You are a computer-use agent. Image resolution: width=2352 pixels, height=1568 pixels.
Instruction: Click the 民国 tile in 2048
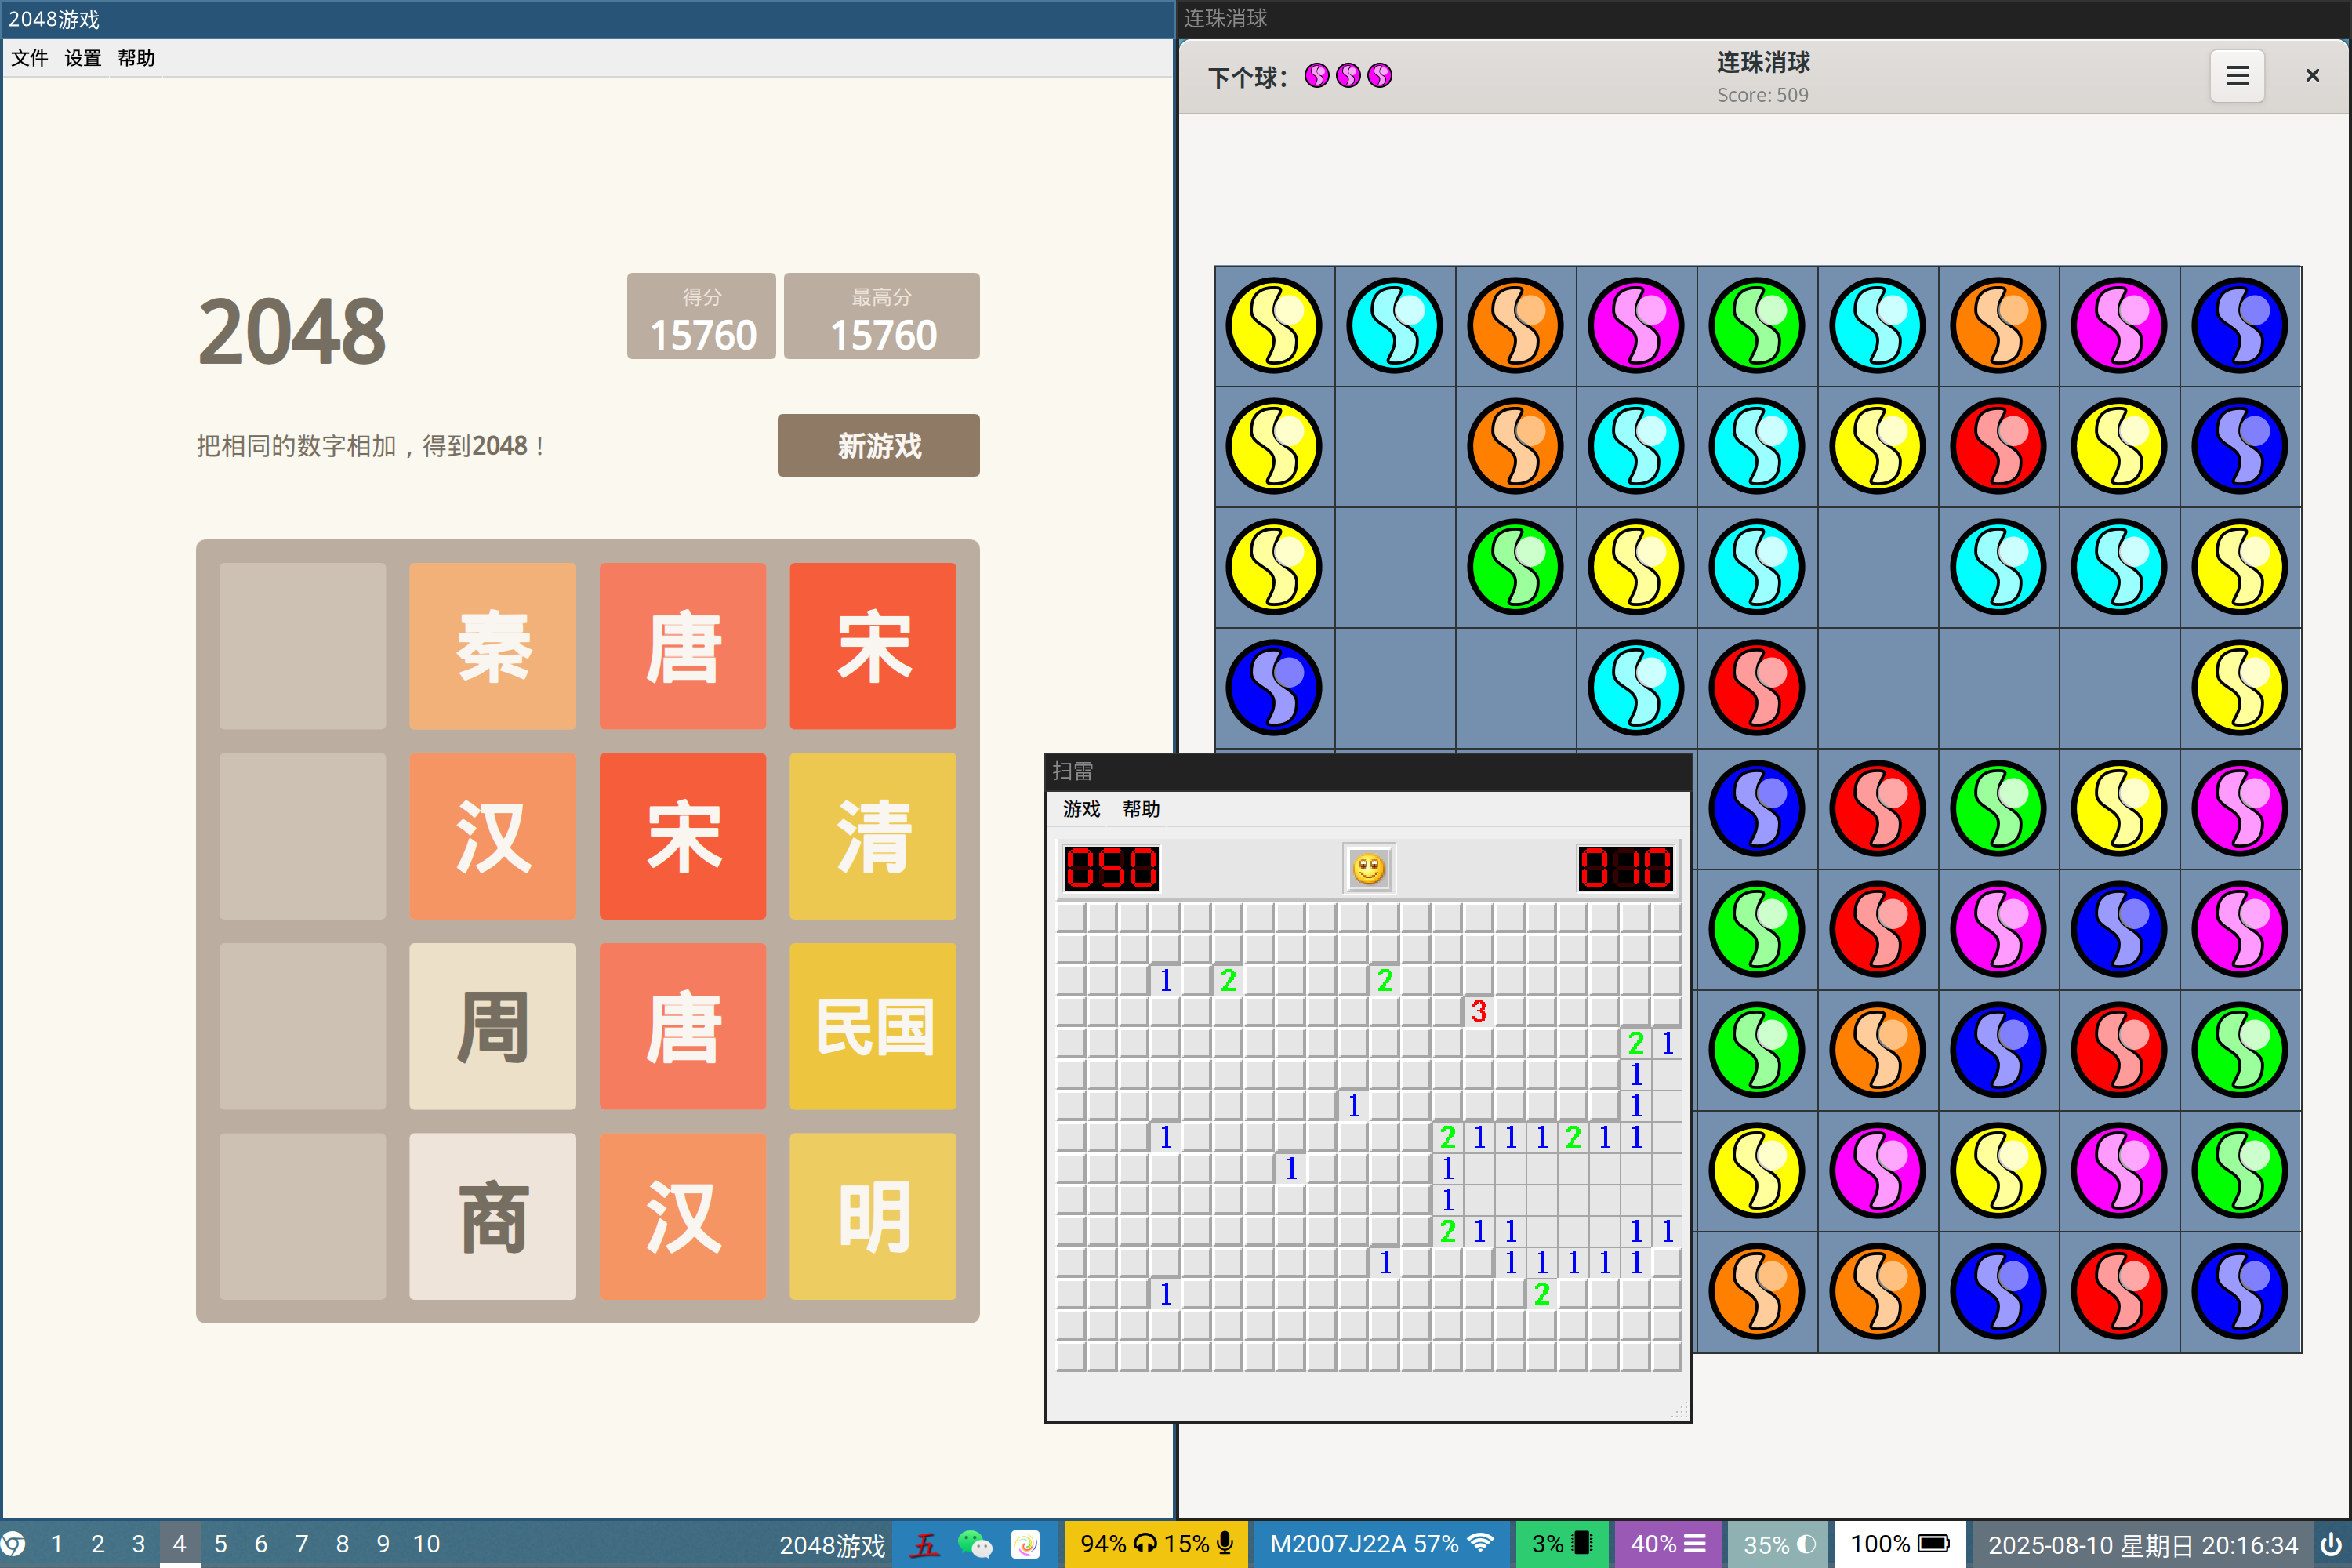coord(873,1026)
